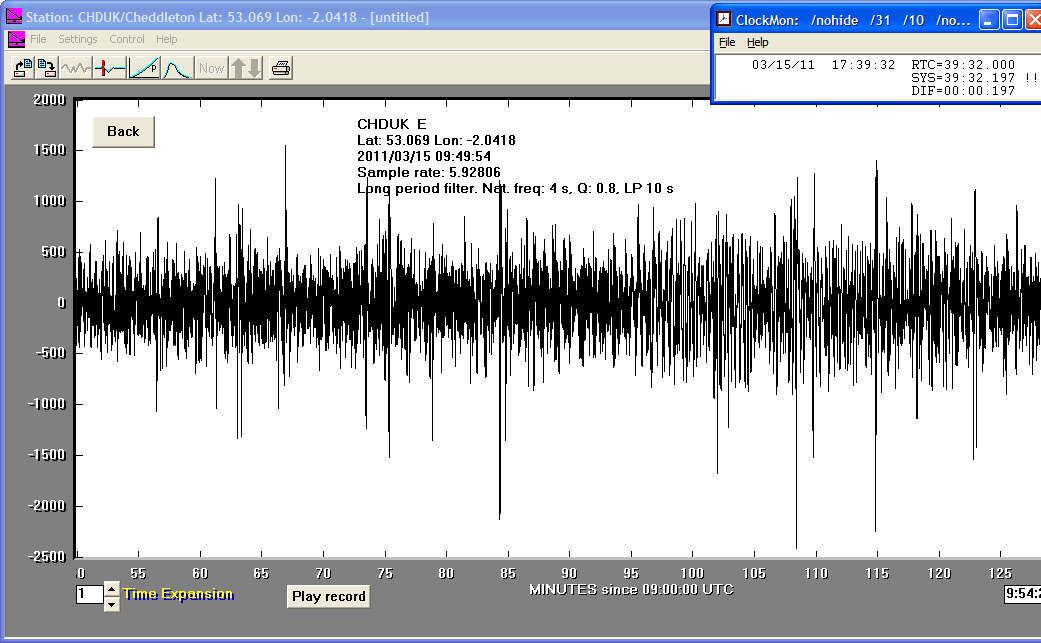This screenshot has height=643, width=1041.
Task: Maximize the ClockMon window
Action: pos(1012,20)
